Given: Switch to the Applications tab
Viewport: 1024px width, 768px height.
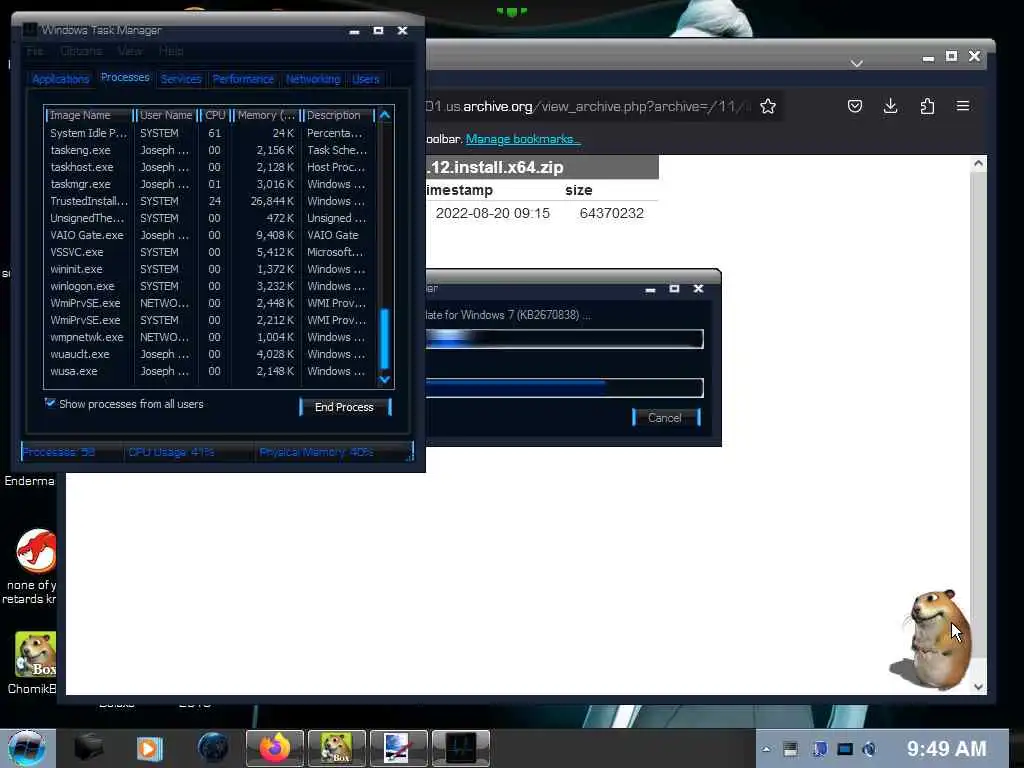Looking at the screenshot, I should [60, 79].
